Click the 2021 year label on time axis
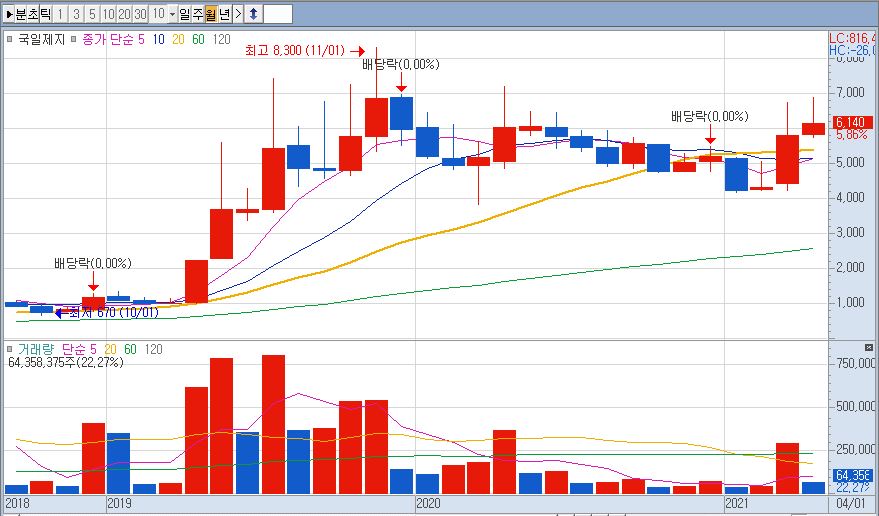This screenshot has width=879, height=516. (x=737, y=503)
